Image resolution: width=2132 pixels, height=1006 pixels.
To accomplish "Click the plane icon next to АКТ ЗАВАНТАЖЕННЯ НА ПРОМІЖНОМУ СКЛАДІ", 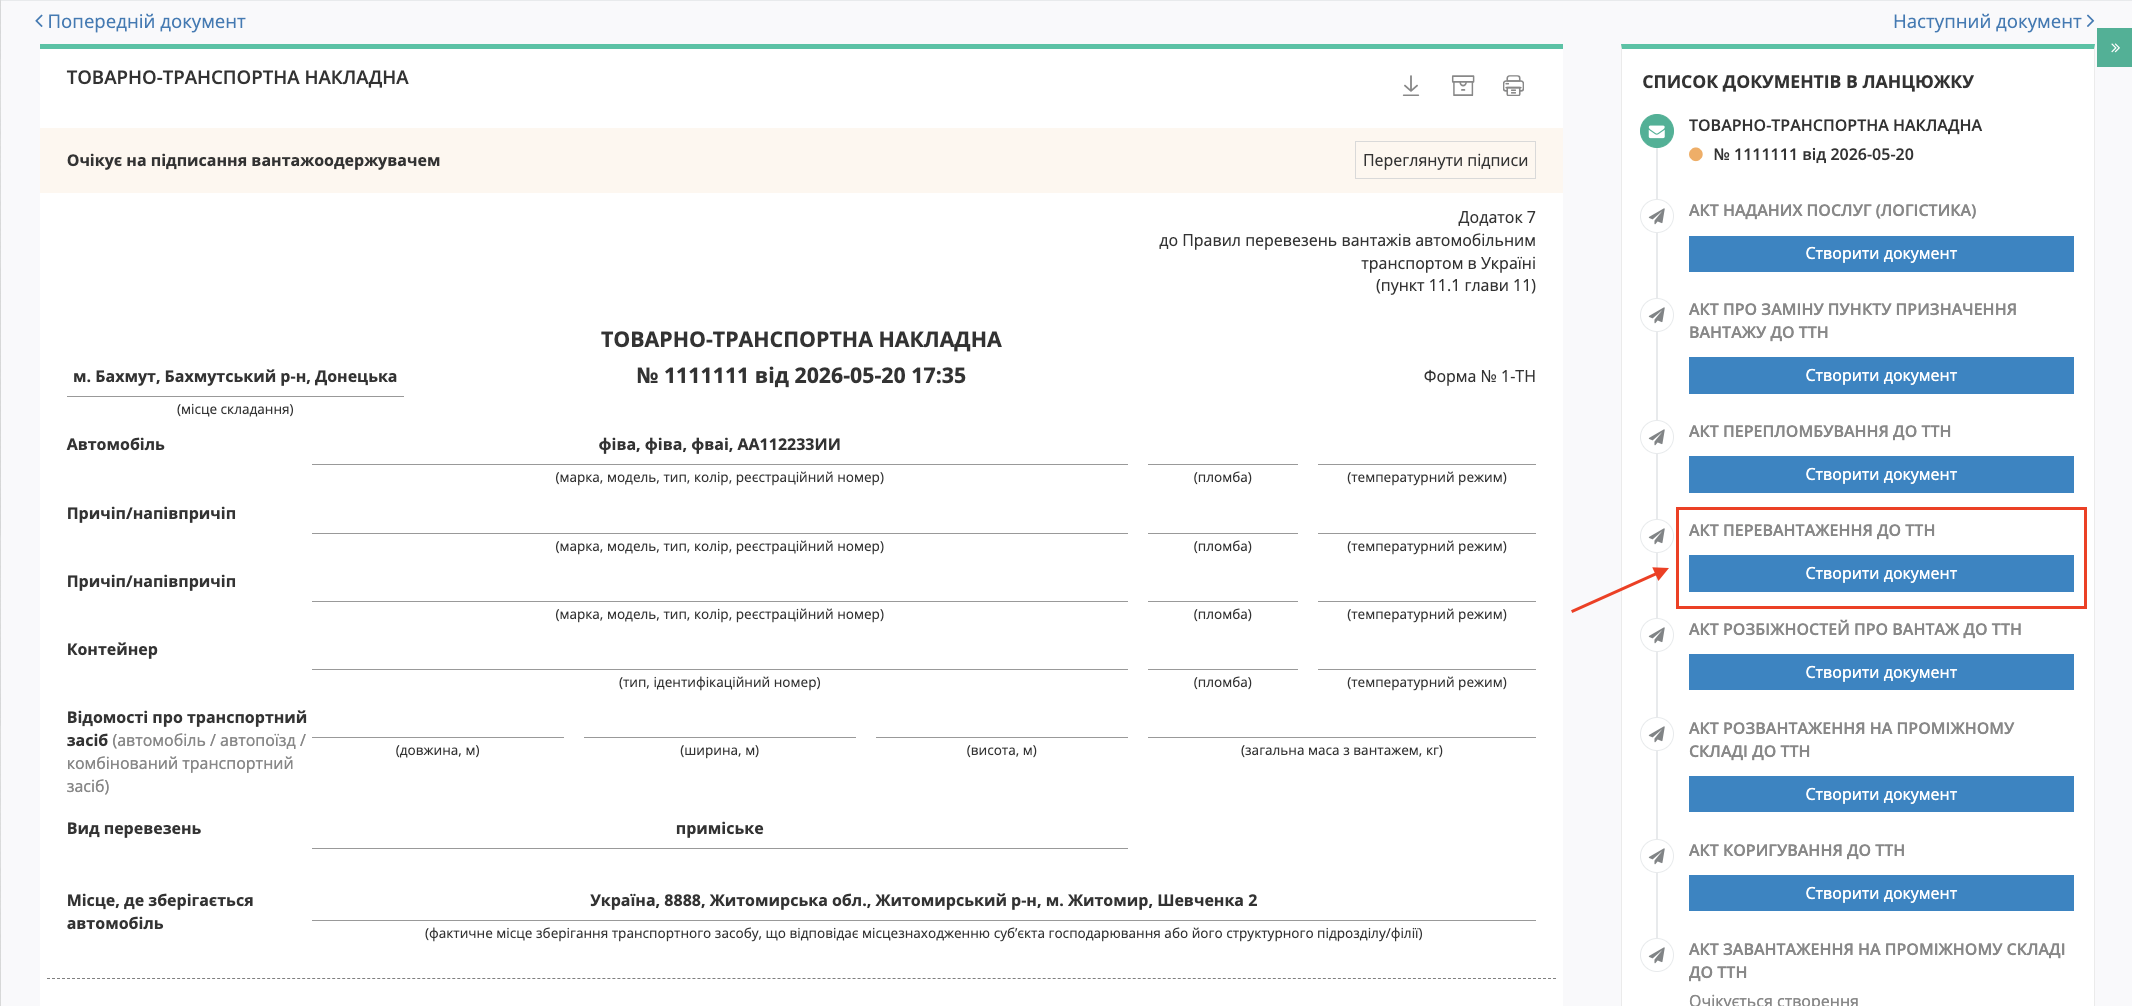I will coord(1657,955).
